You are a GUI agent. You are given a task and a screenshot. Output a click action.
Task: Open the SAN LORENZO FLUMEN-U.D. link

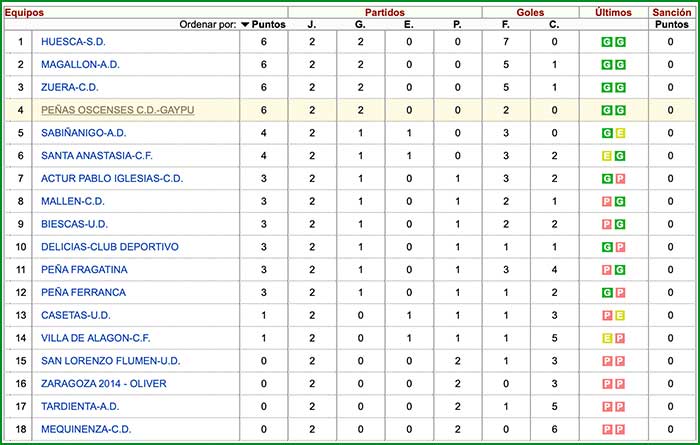click(x=110, y=361)
